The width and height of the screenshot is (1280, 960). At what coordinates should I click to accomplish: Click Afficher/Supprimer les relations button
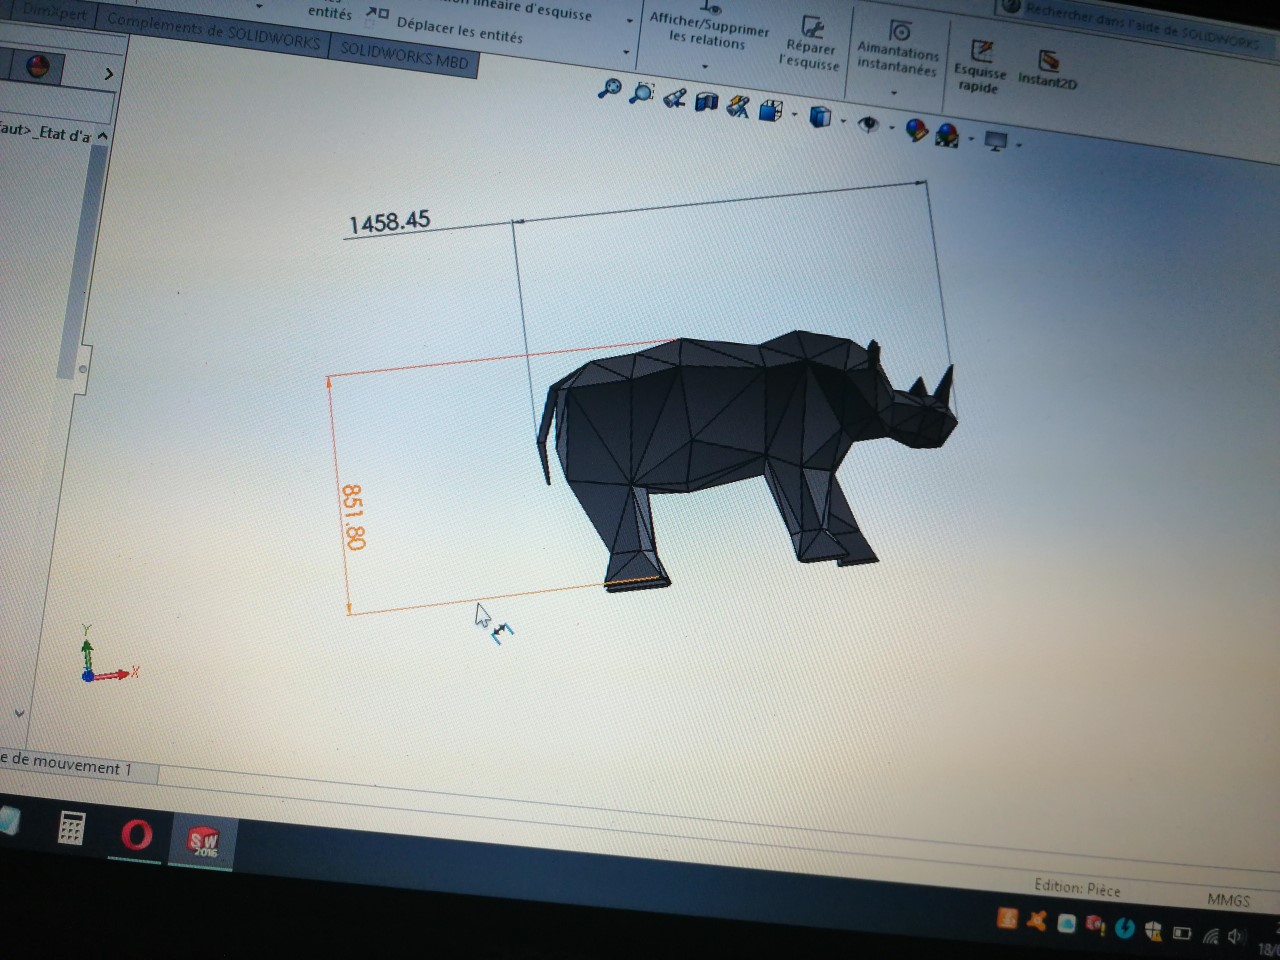[709, 26]
